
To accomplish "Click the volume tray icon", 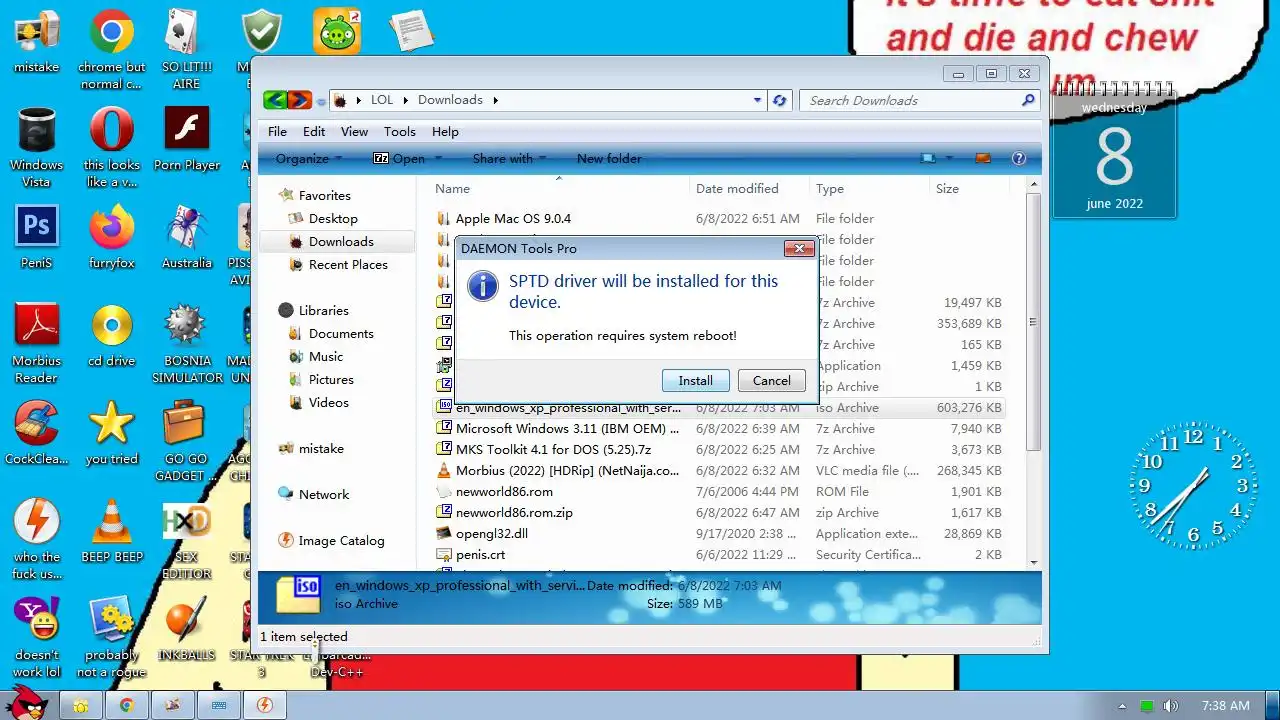I will pyautogui.click(x=1171, y=706).
